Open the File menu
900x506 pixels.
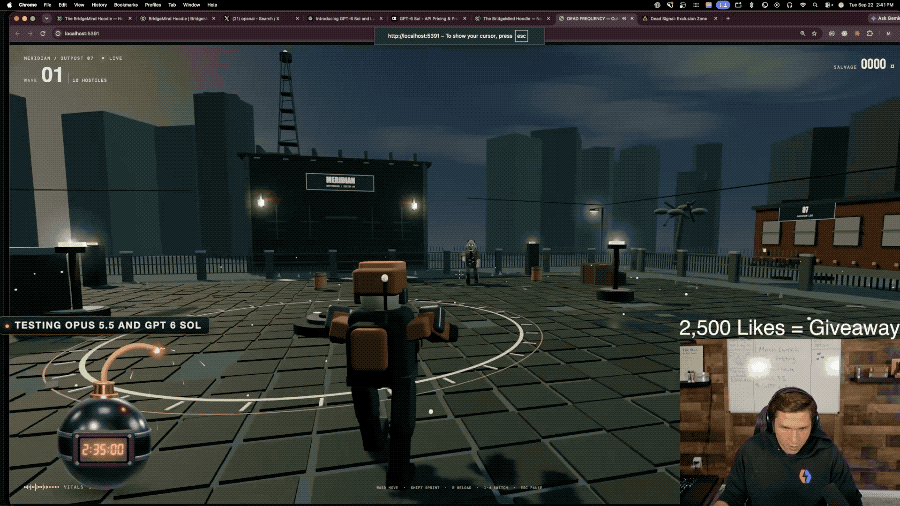(47, 5)
